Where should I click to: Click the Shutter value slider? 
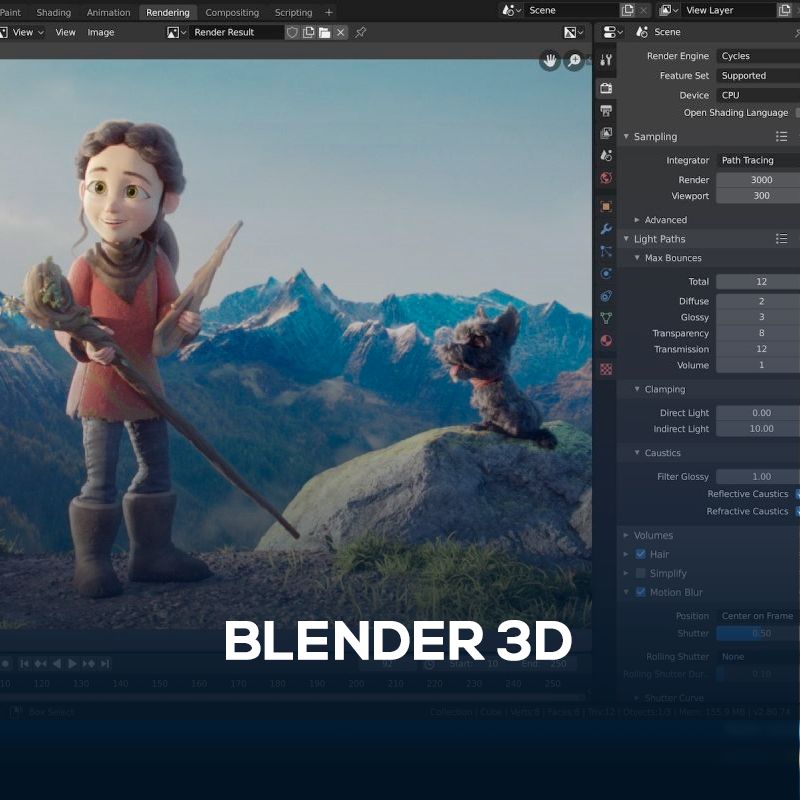tap(758, 633)
